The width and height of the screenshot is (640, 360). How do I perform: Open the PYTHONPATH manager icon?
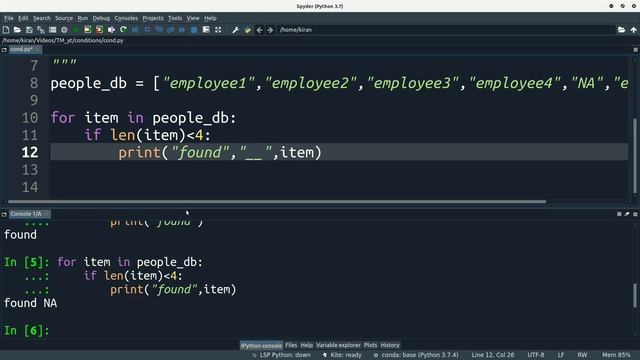pos(247,30)
